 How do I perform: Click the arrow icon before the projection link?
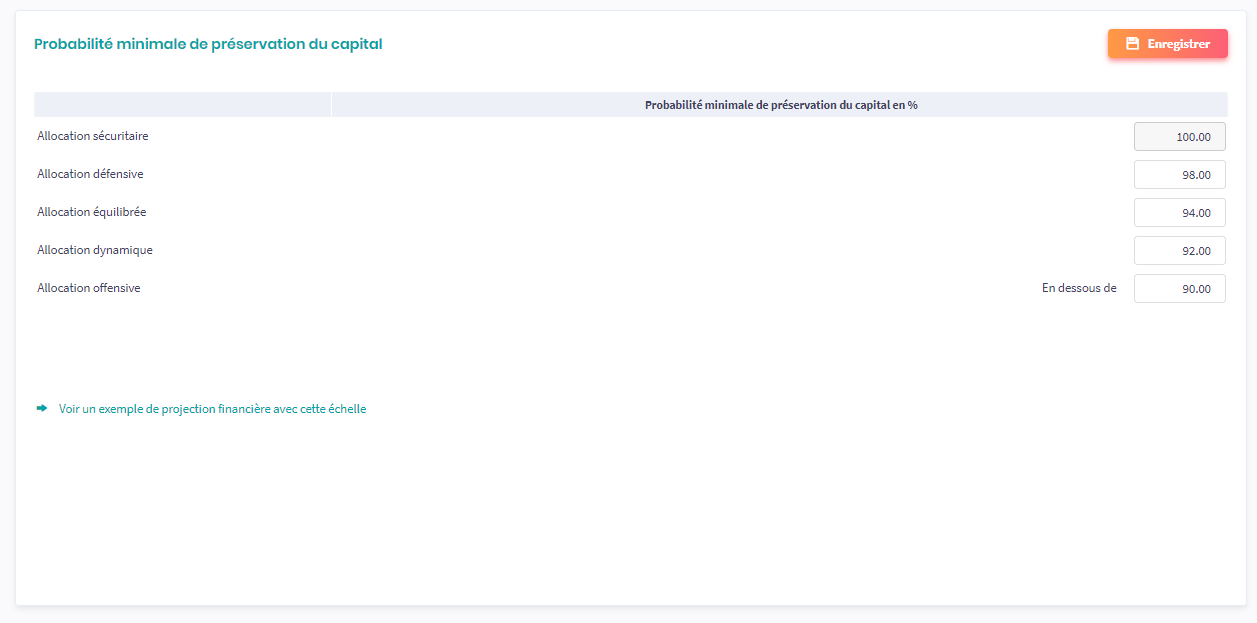click(42, 408)
